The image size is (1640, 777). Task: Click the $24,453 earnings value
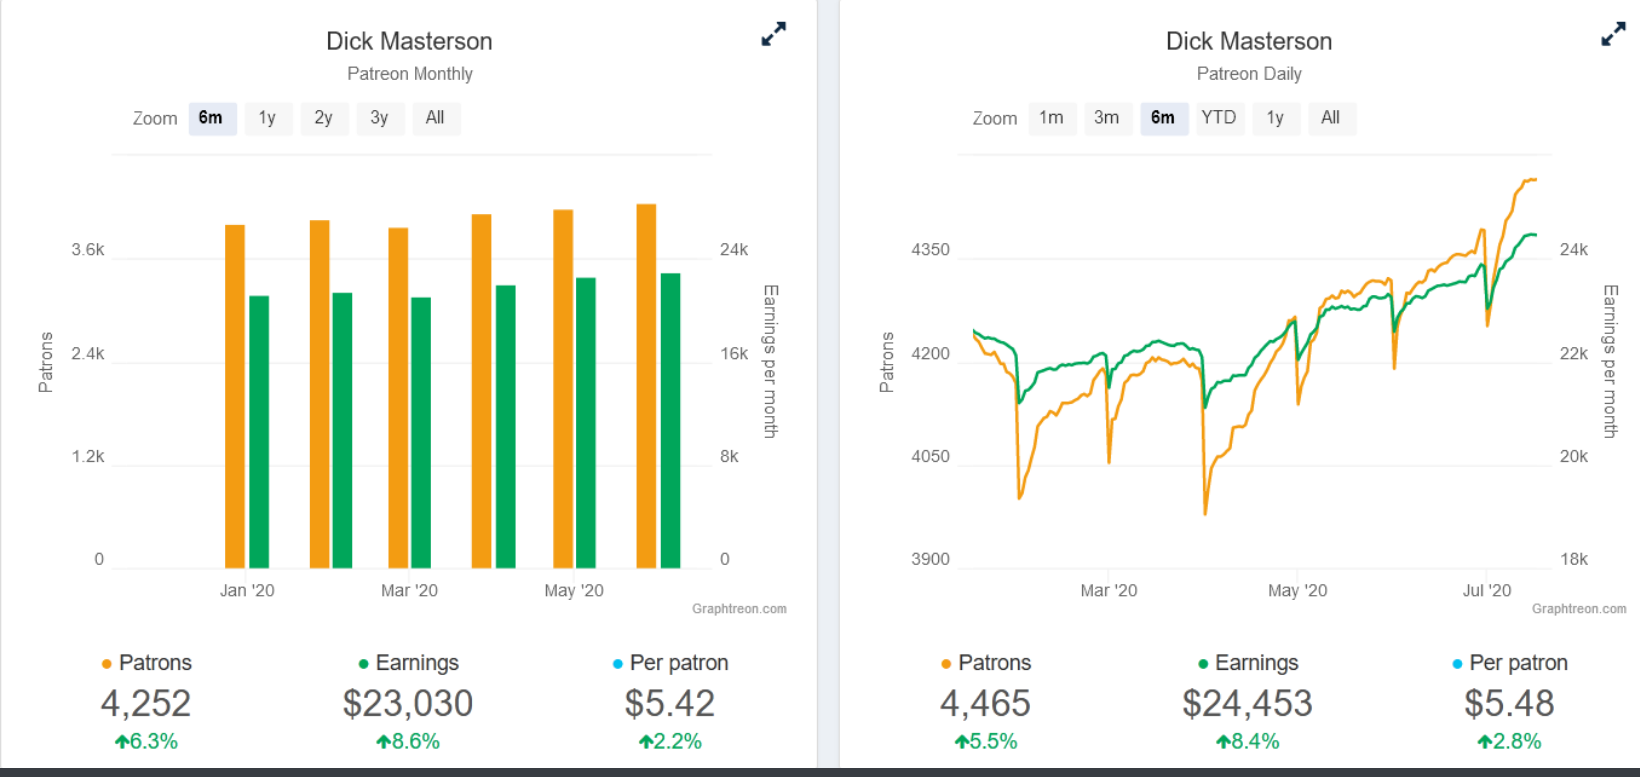[1248, 704]
